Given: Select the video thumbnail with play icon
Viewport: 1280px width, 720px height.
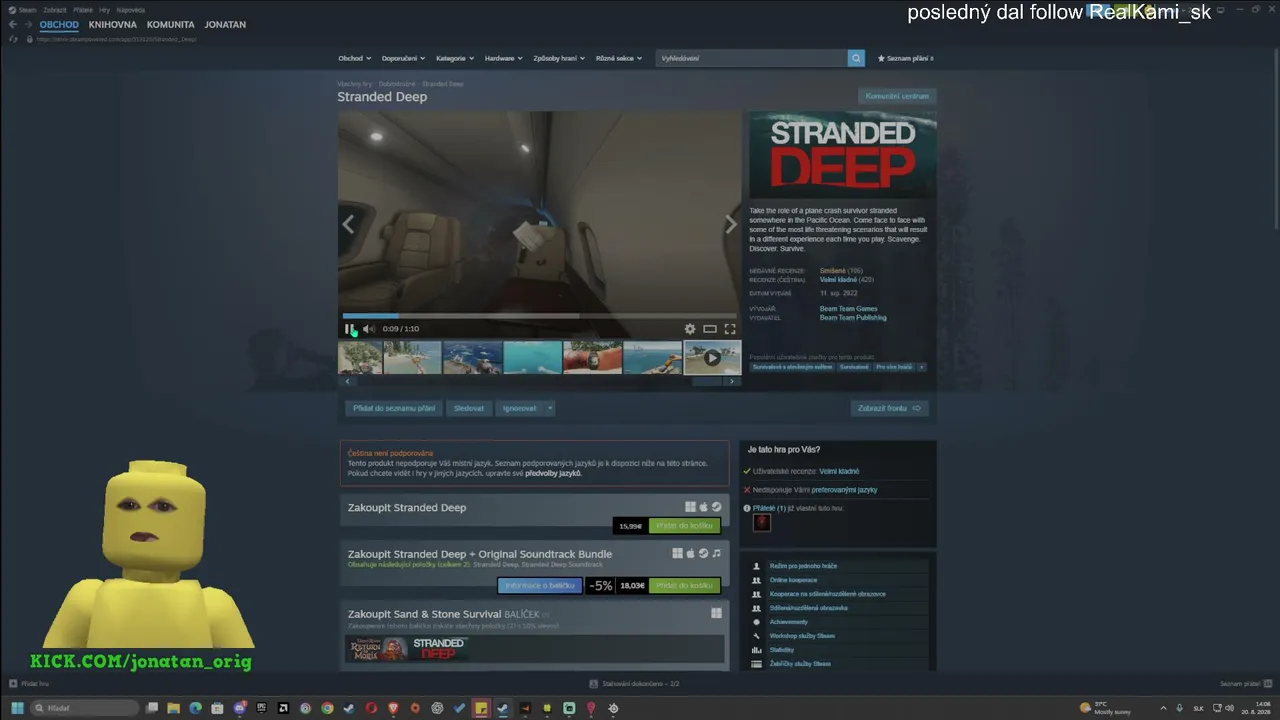Looking at the screenshot, I should [712, 357].
